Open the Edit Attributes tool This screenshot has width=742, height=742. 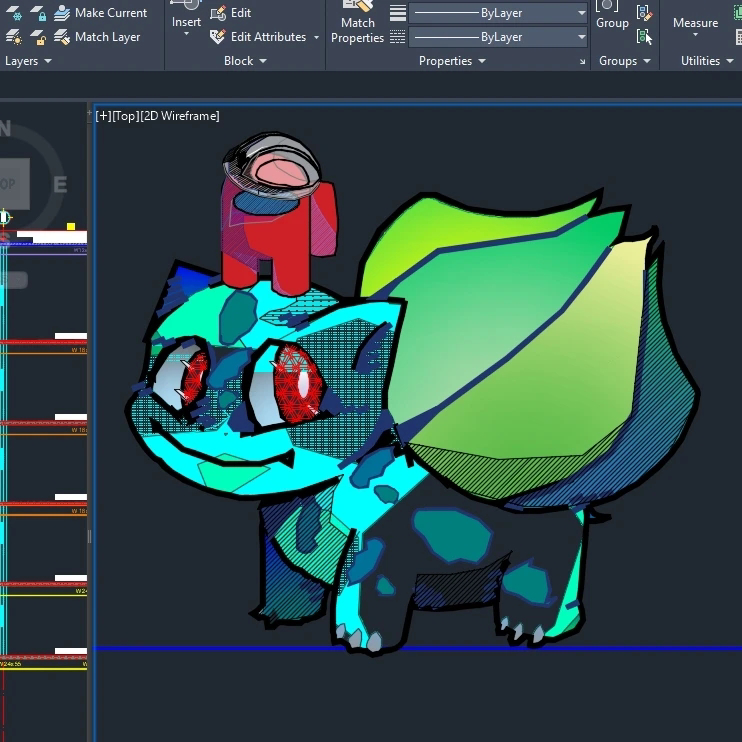[x=258, y=37]
